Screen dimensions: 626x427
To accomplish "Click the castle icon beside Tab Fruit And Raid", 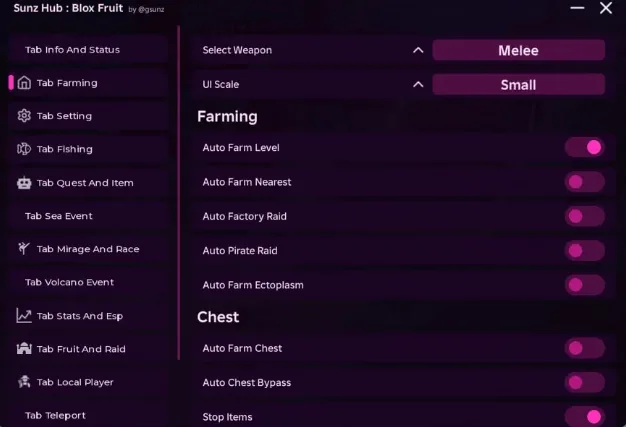I will pos(24,348).
